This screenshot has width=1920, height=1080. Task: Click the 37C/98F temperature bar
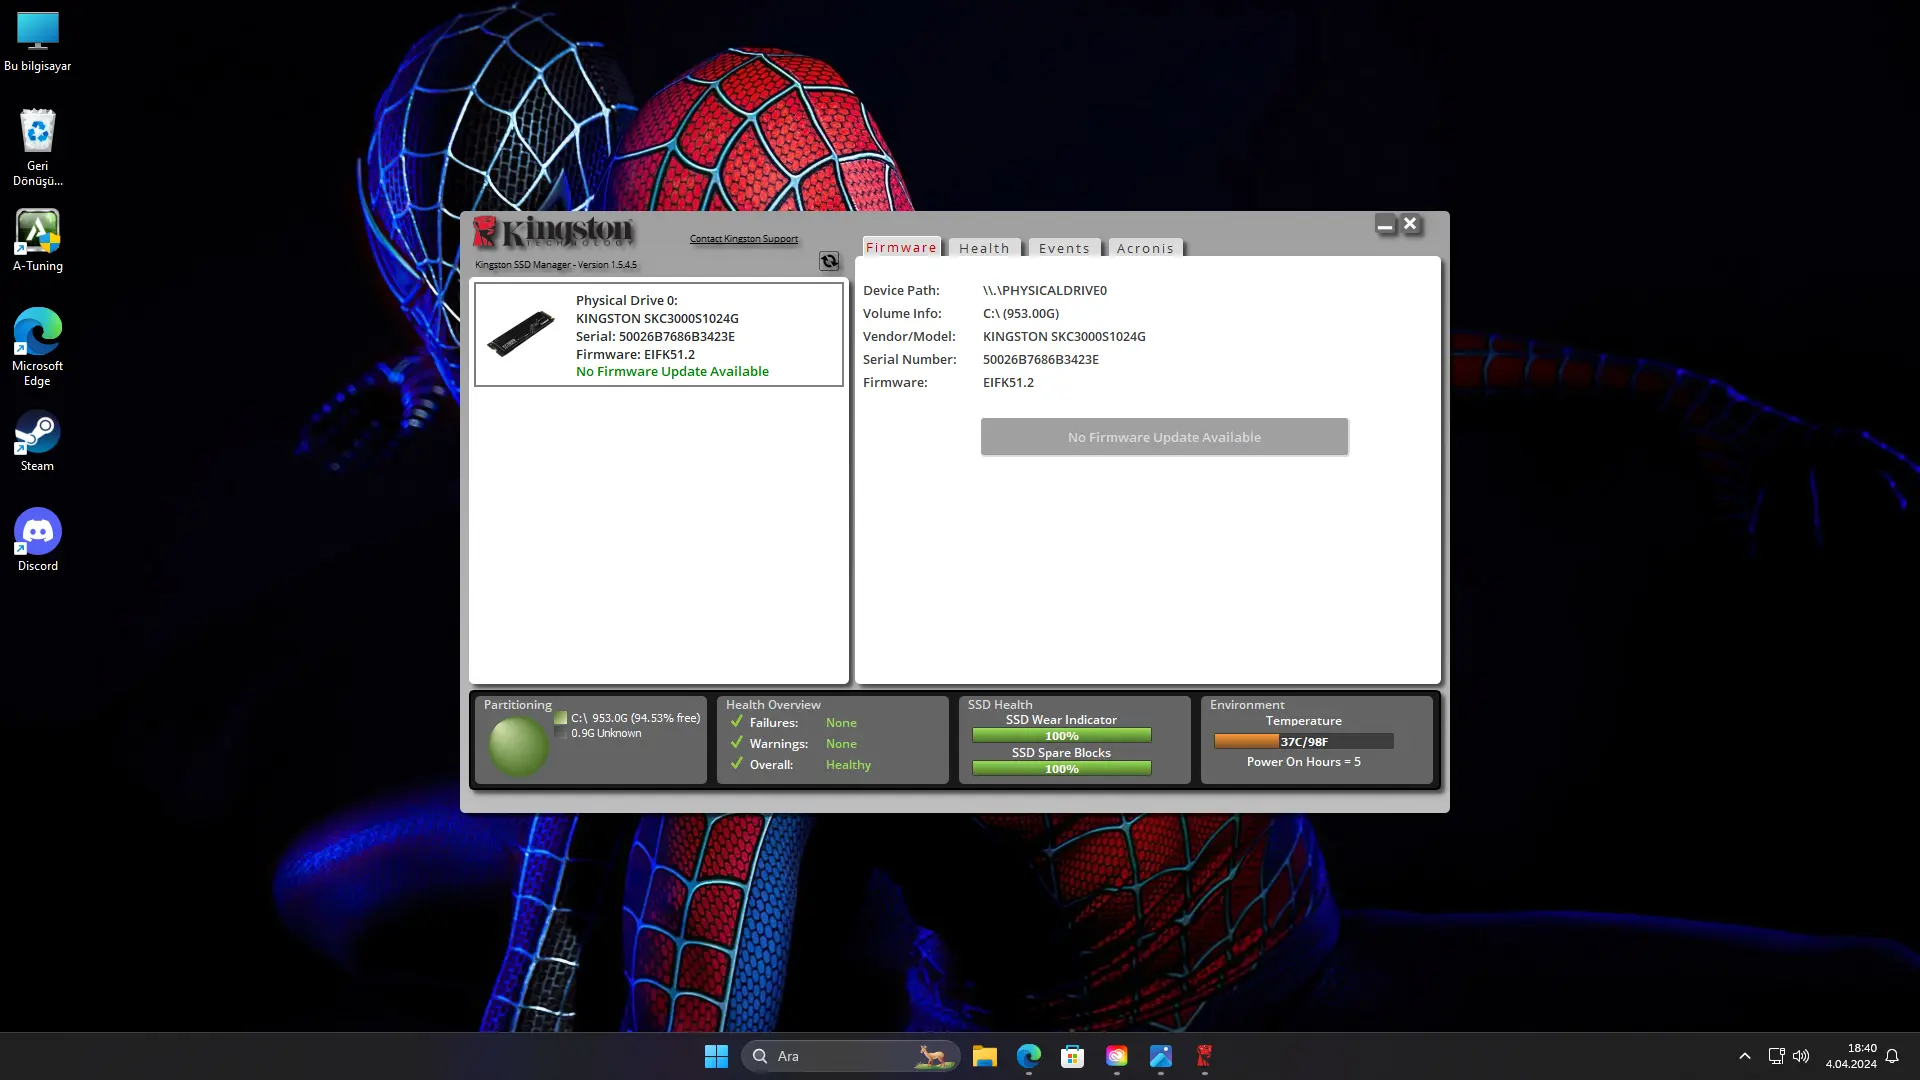point(1303,741)
